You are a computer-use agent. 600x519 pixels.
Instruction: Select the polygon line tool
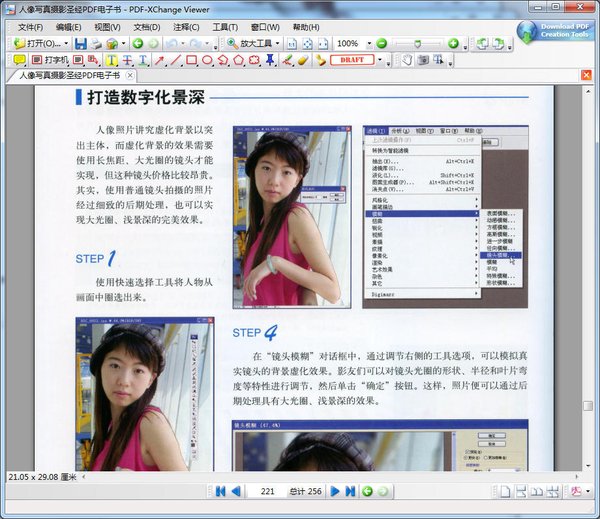pos(223,60)
